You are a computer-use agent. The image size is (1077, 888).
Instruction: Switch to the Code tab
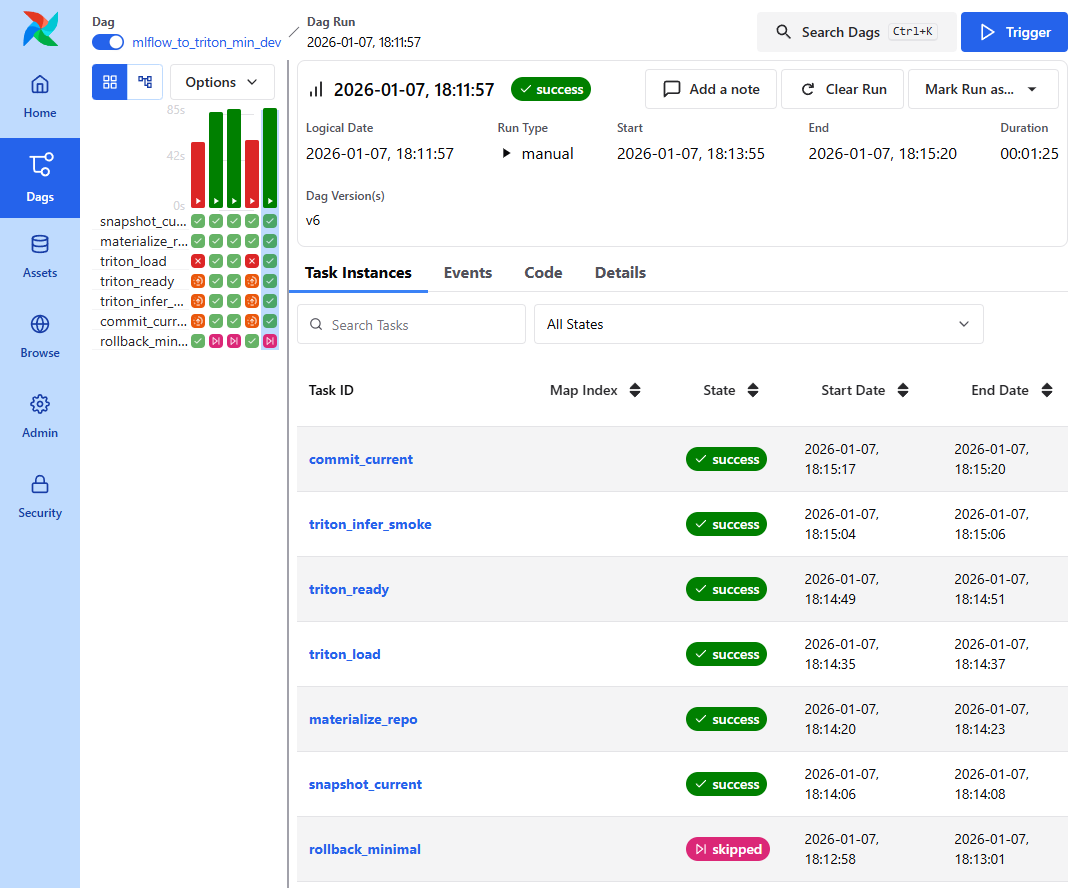(x=543, y=272)
